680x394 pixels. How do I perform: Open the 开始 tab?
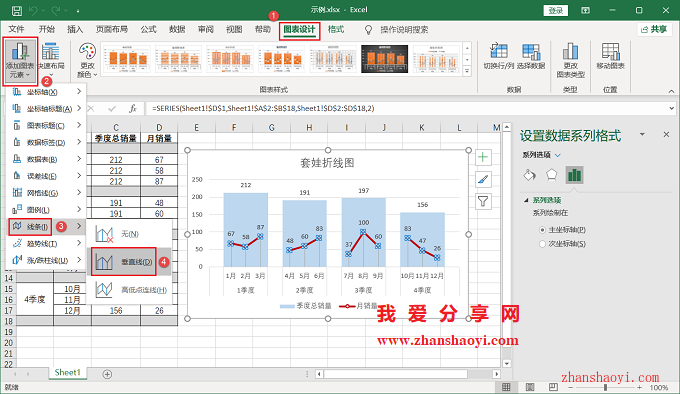(x=46, y=29)
